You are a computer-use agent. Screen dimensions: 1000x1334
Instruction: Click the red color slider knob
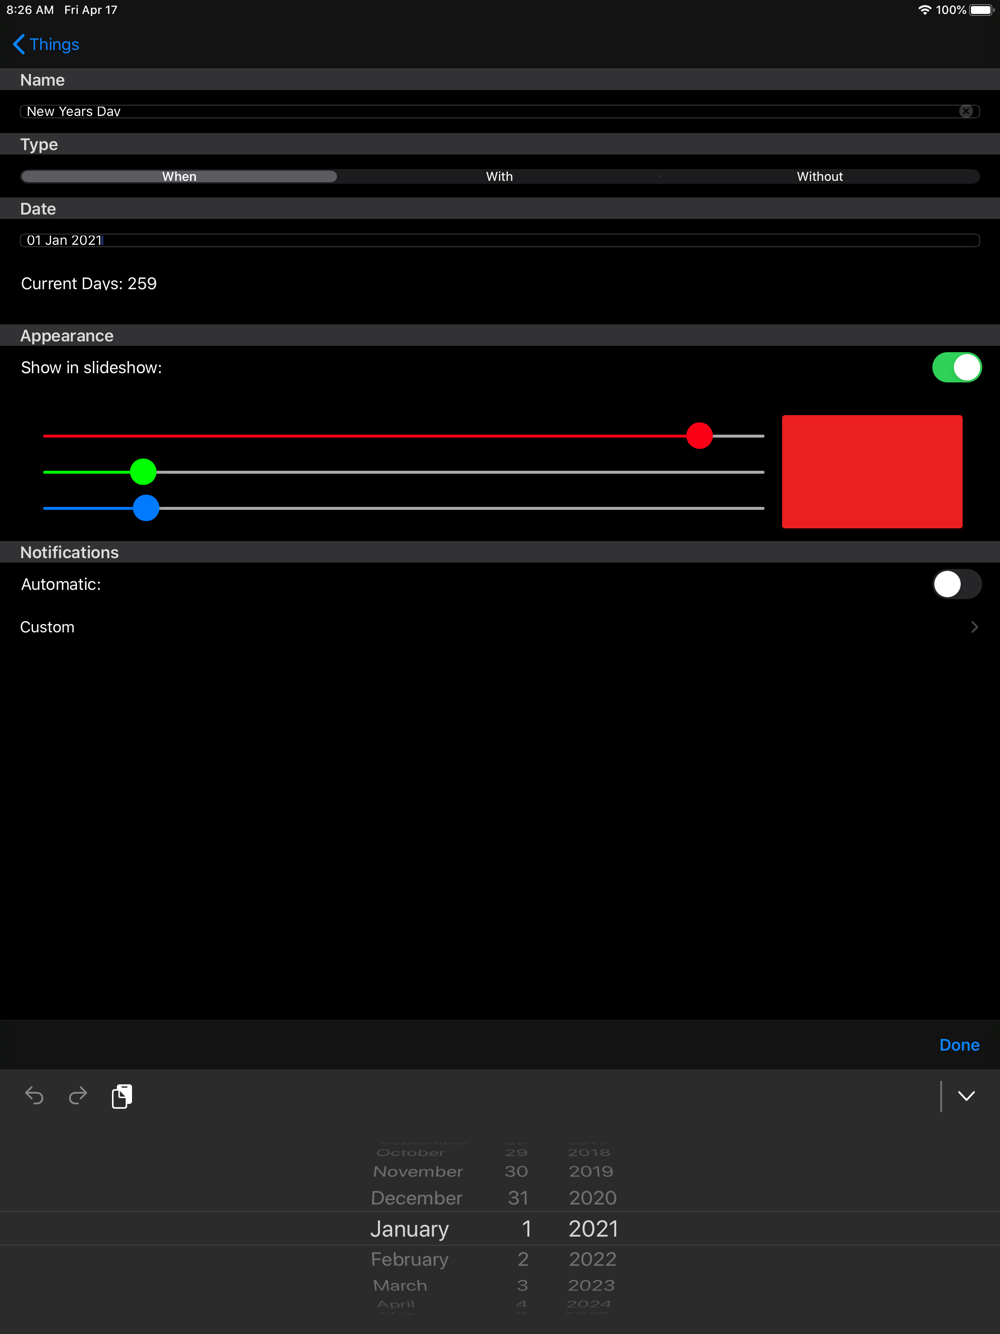pyautogui.click(x=700, y=436)
